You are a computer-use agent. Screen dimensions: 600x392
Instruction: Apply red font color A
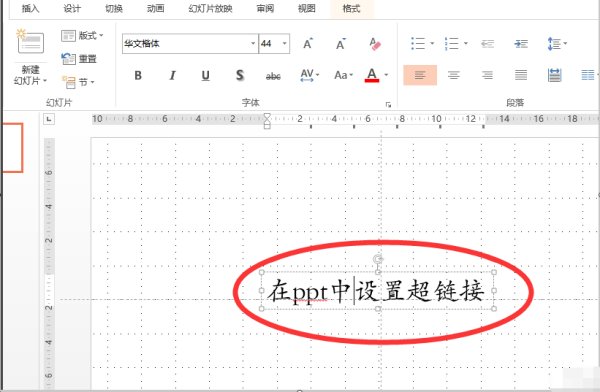pos(372,75)
